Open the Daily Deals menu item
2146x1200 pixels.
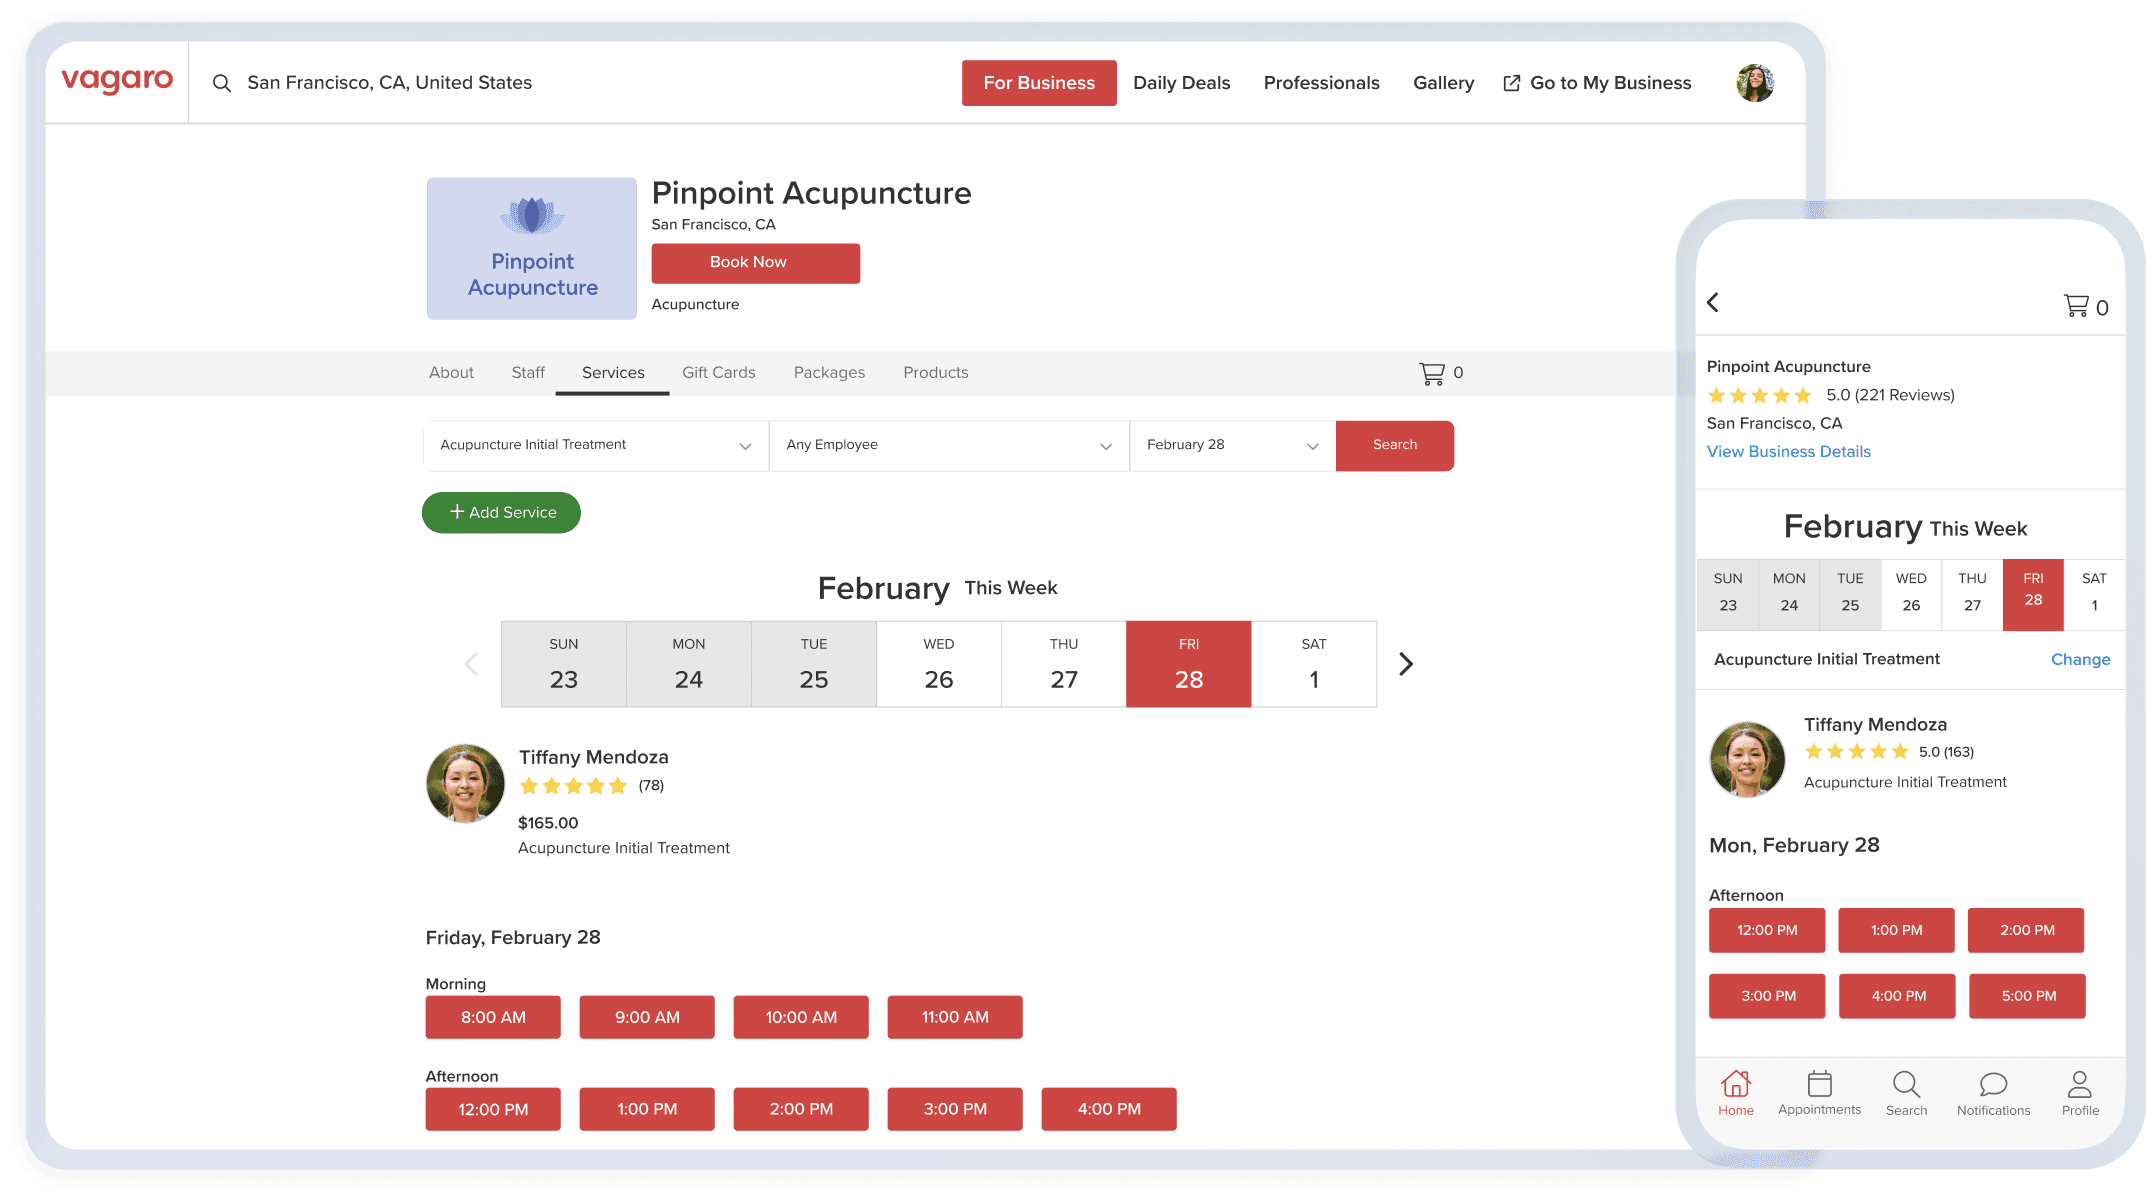[x=1181, y=83]
